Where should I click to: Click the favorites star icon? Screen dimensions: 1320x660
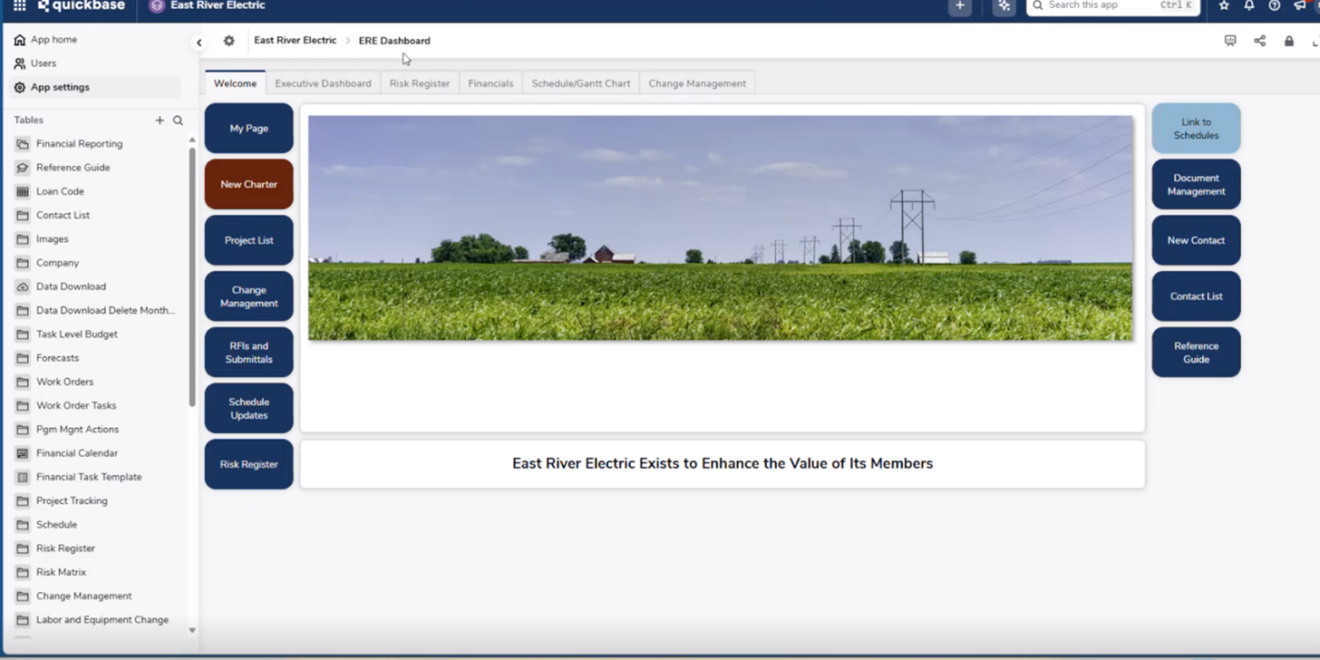(1223, 6)
